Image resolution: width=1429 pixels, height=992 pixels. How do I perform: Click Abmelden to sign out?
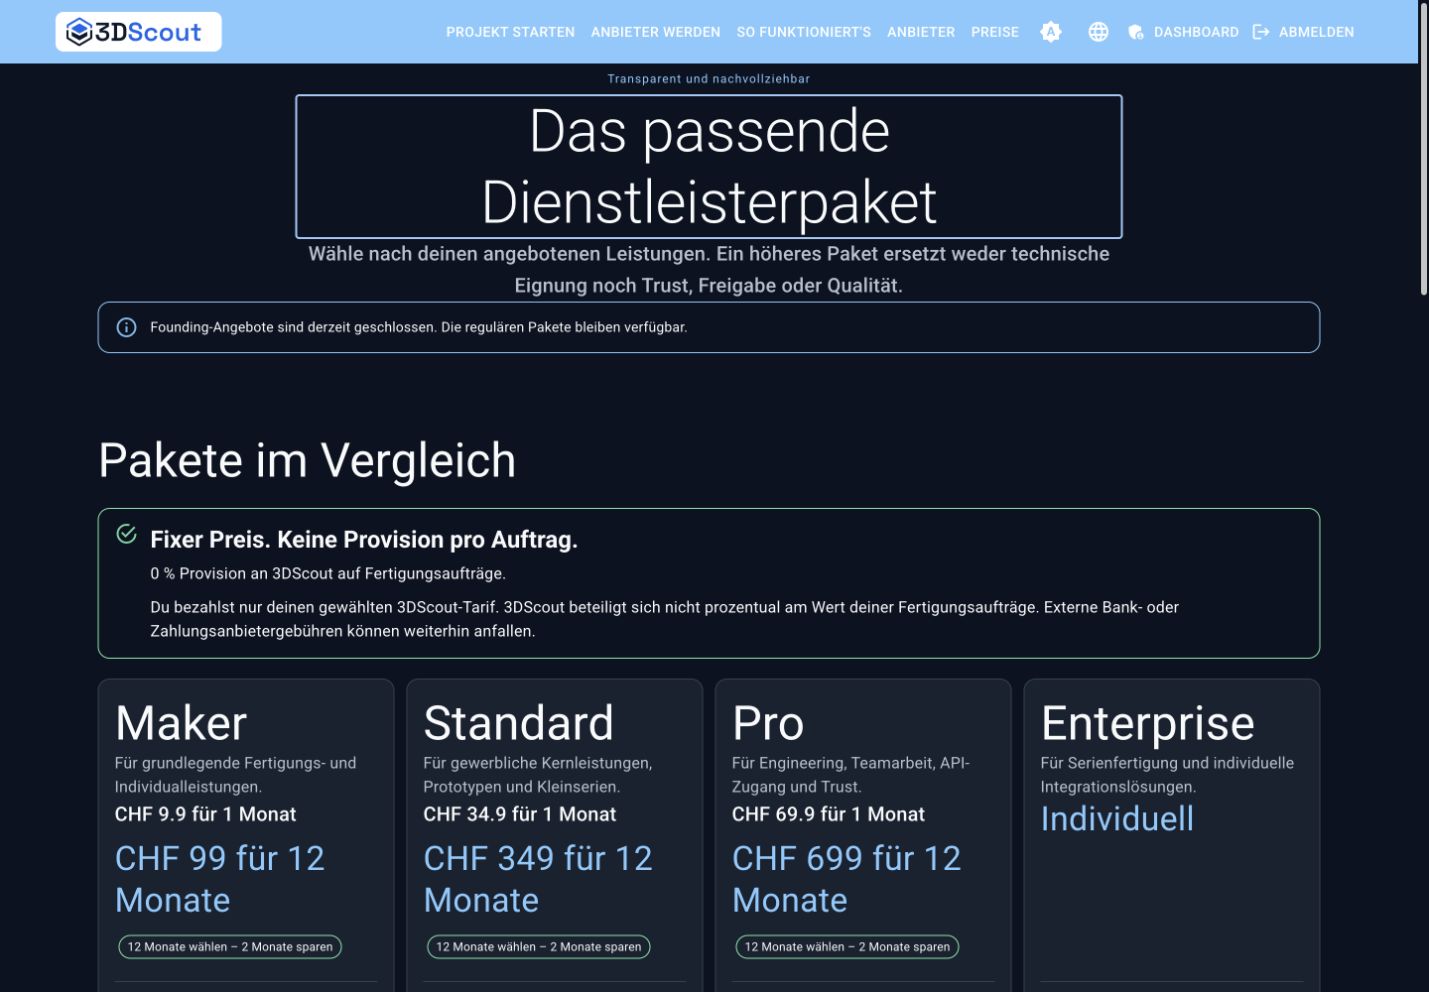(x=1316, y=32)
